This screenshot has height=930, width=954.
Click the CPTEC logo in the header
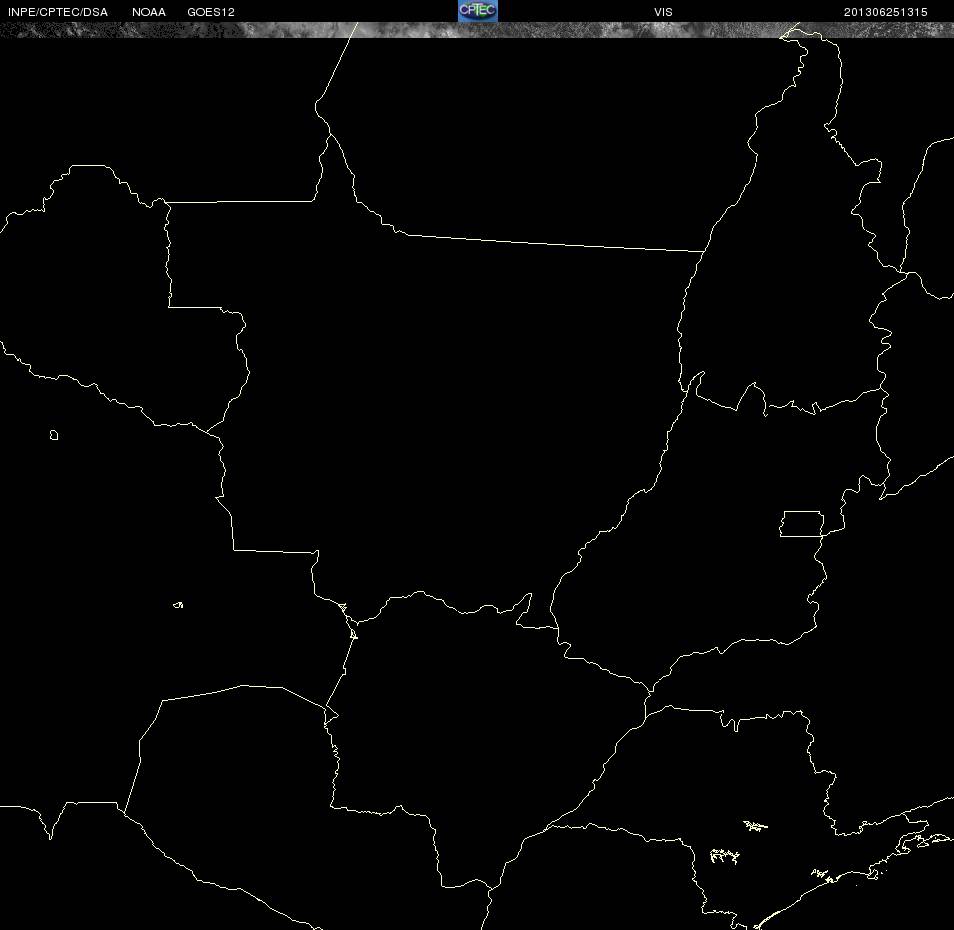pyautogui.click(x=478, y=11)
